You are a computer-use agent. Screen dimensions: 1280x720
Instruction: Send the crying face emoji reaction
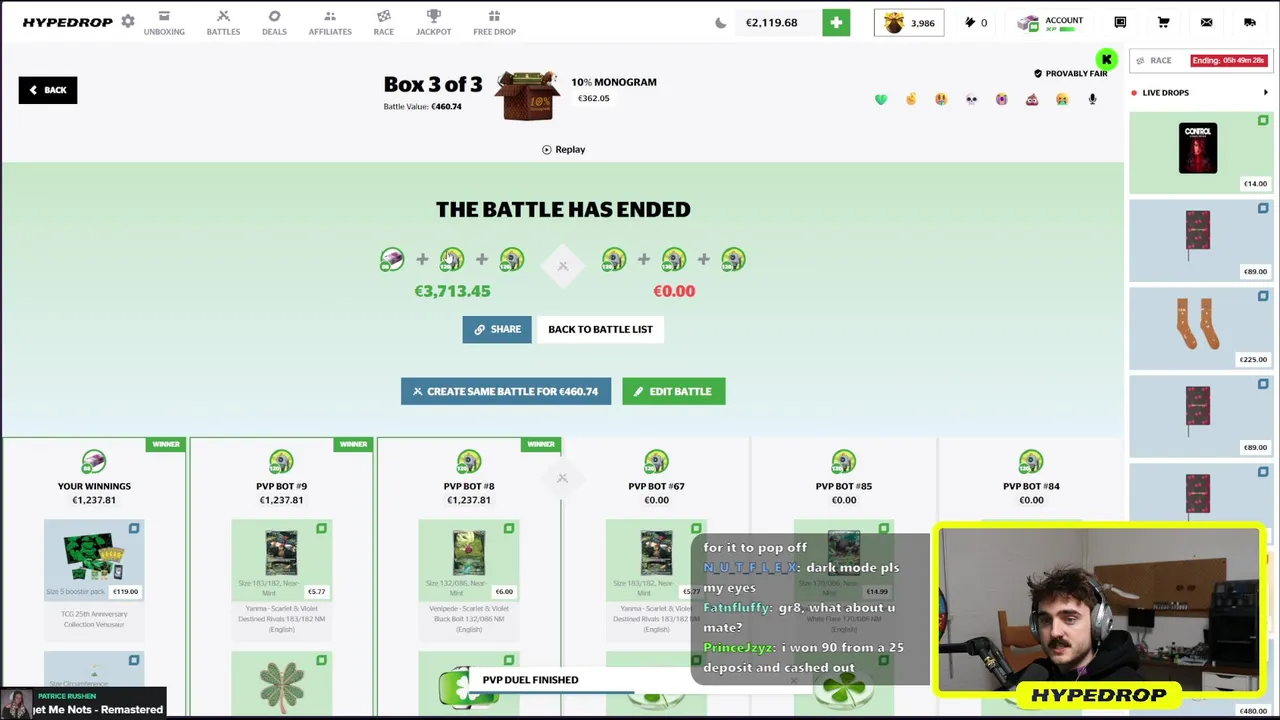(1001, 99)
